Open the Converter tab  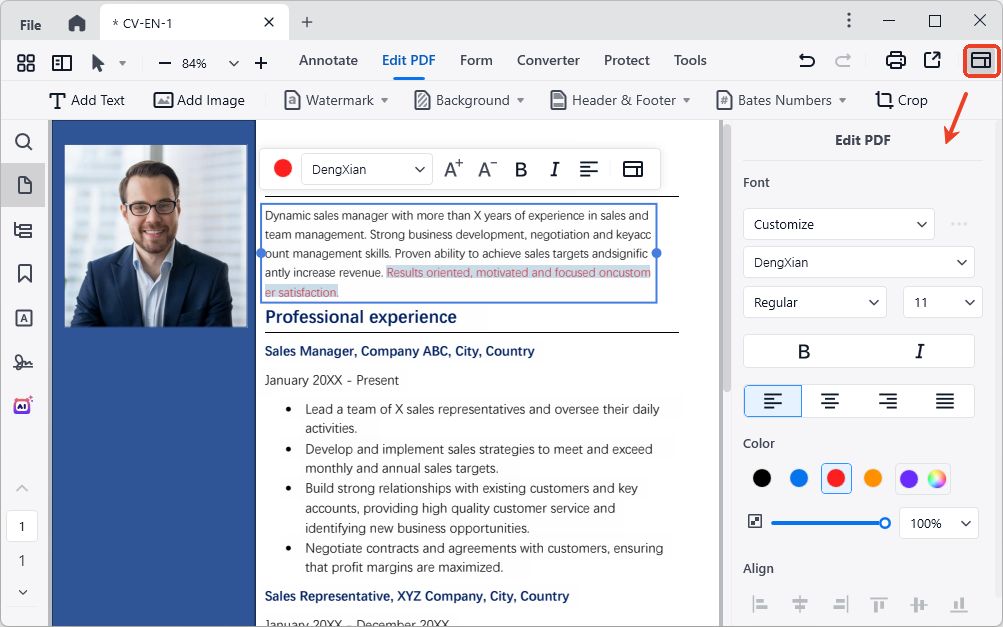pos(548,60)
